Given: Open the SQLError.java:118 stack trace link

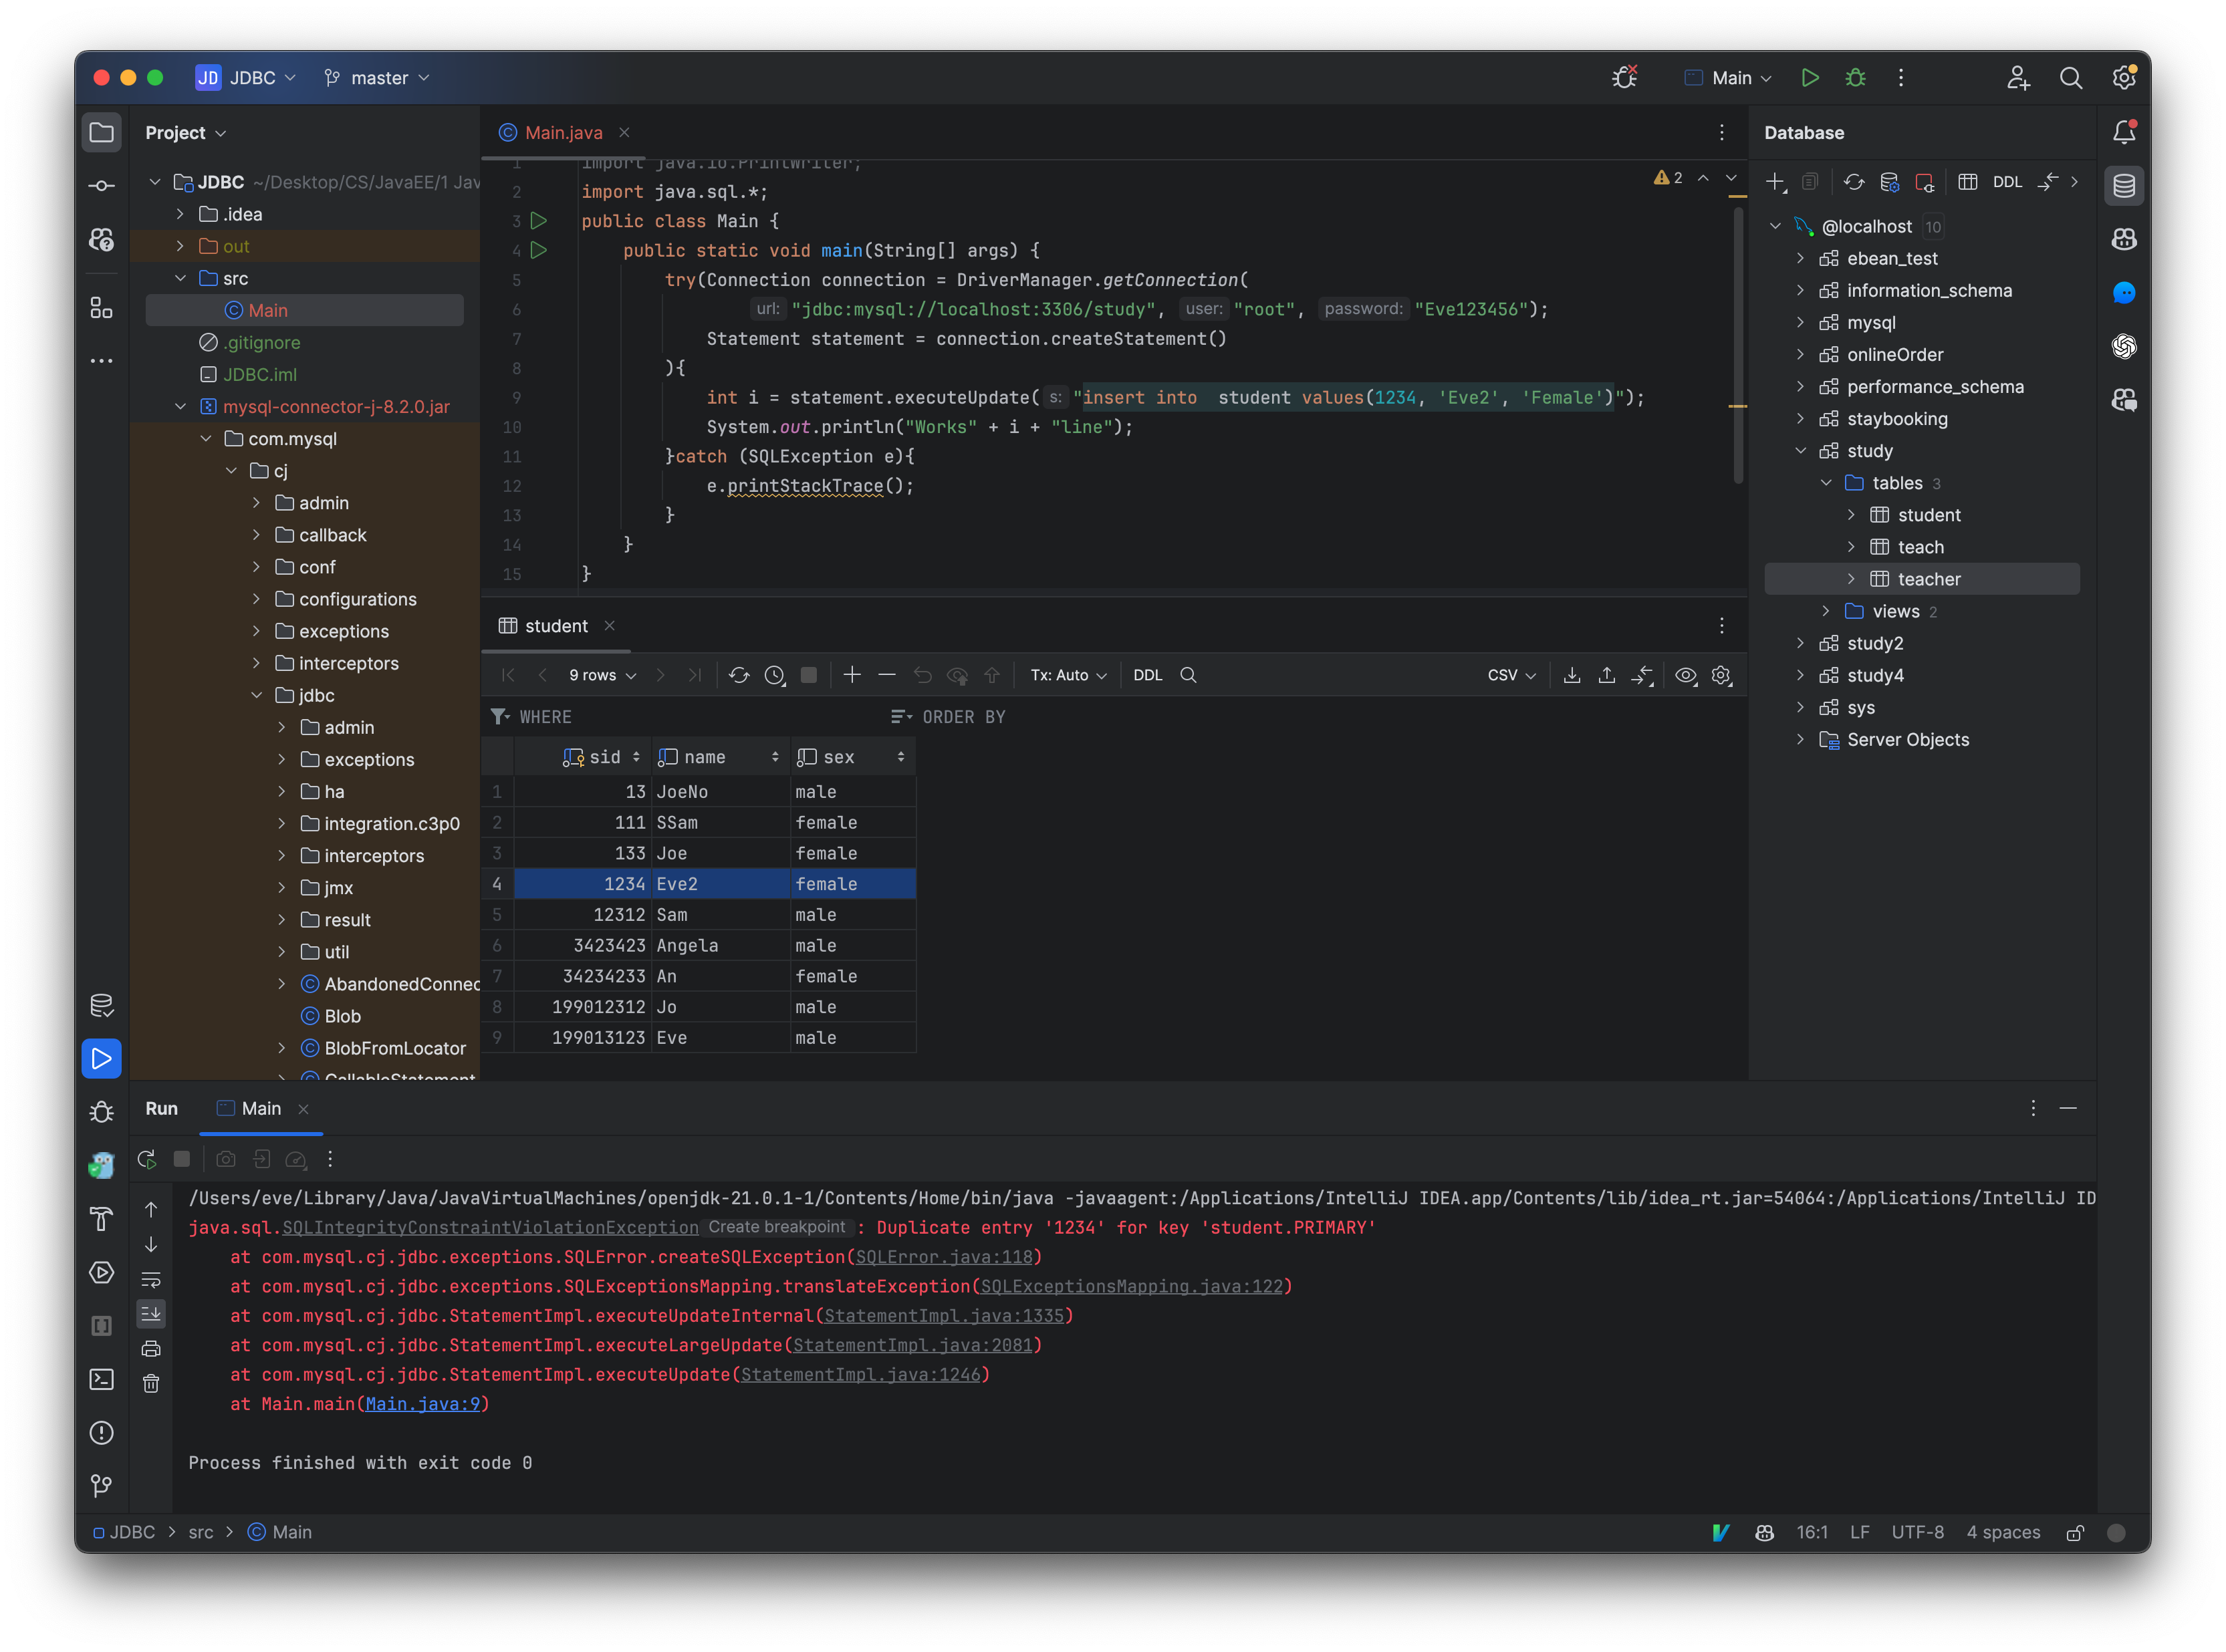Looking at the screenshot, I should tap(943, 1257).
